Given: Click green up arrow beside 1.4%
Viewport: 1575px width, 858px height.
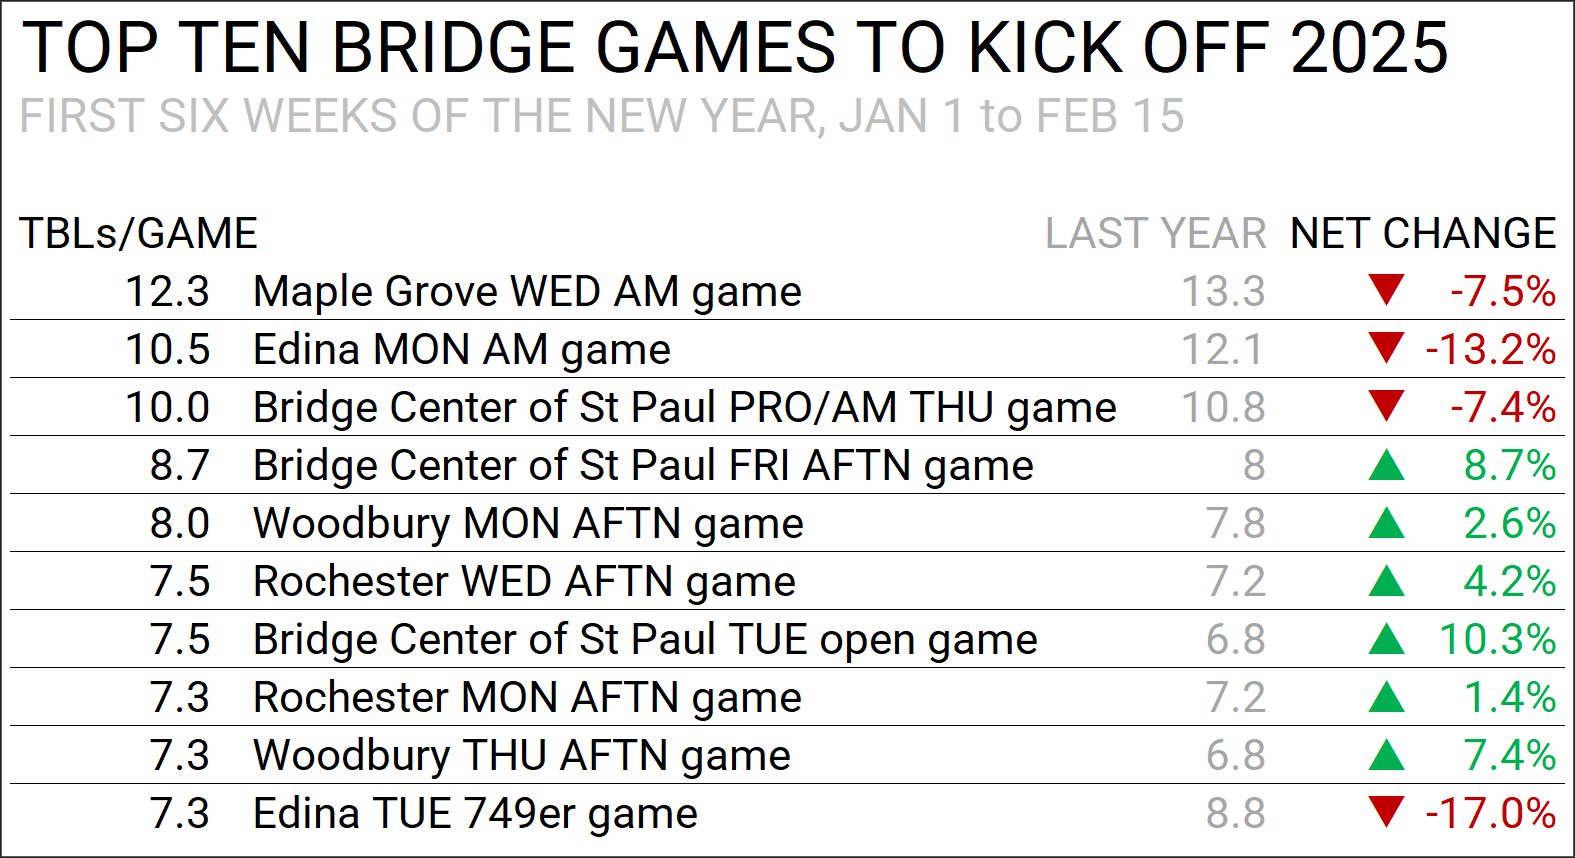Looking at the screenshot, I should tap(1387, 696).
